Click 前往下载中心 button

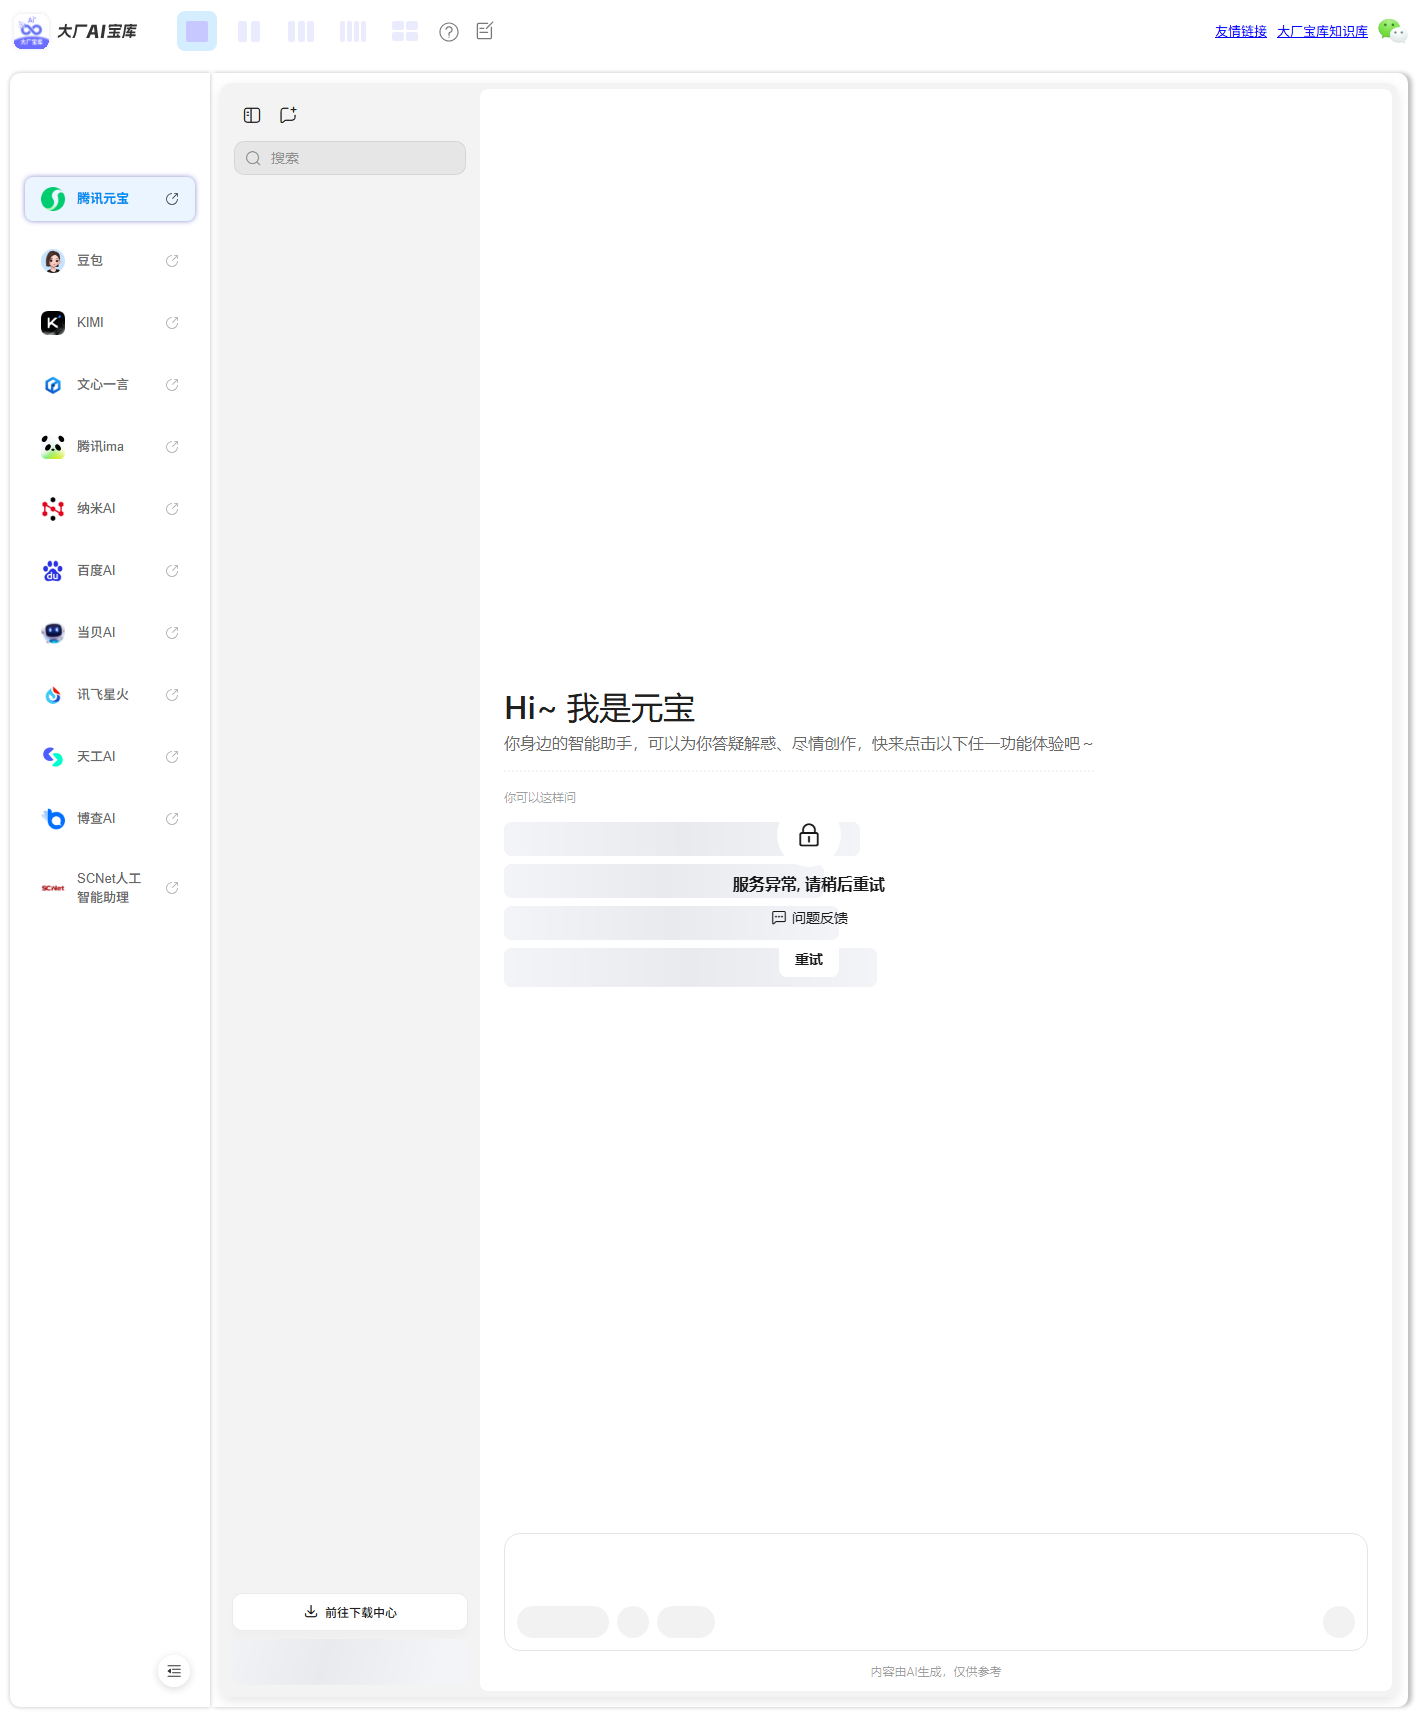[350, 1612]
